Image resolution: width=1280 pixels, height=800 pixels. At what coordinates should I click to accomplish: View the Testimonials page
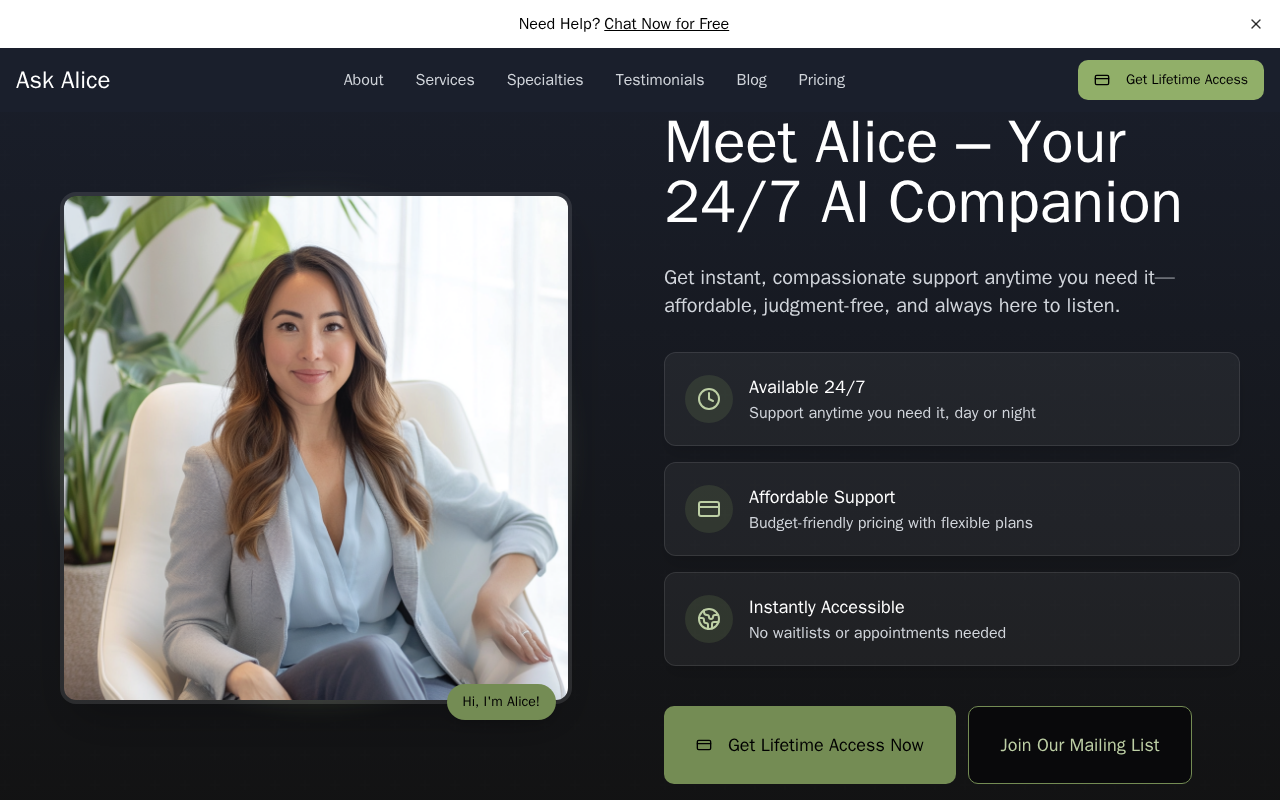[660, 80]
